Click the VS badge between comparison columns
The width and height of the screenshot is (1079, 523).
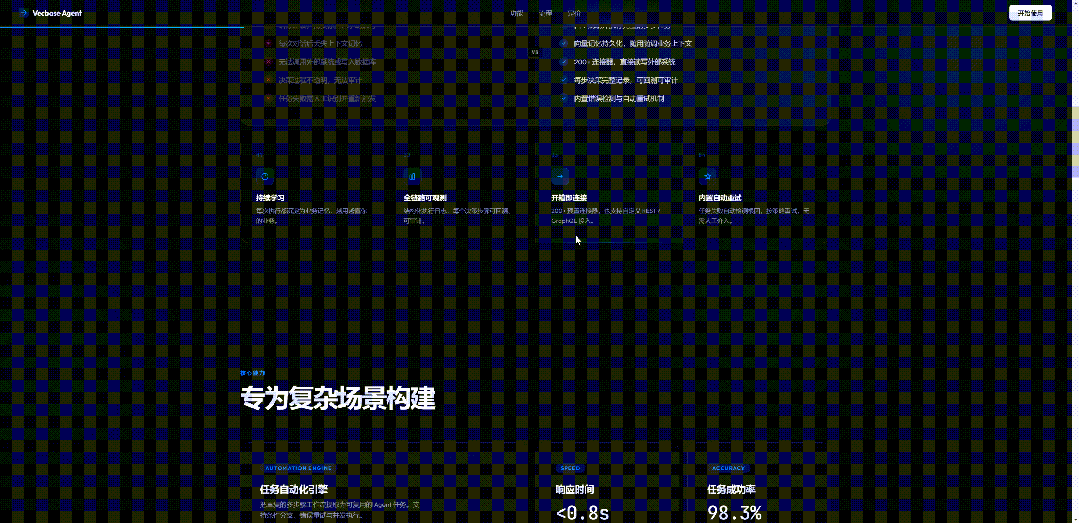[535, 52]
